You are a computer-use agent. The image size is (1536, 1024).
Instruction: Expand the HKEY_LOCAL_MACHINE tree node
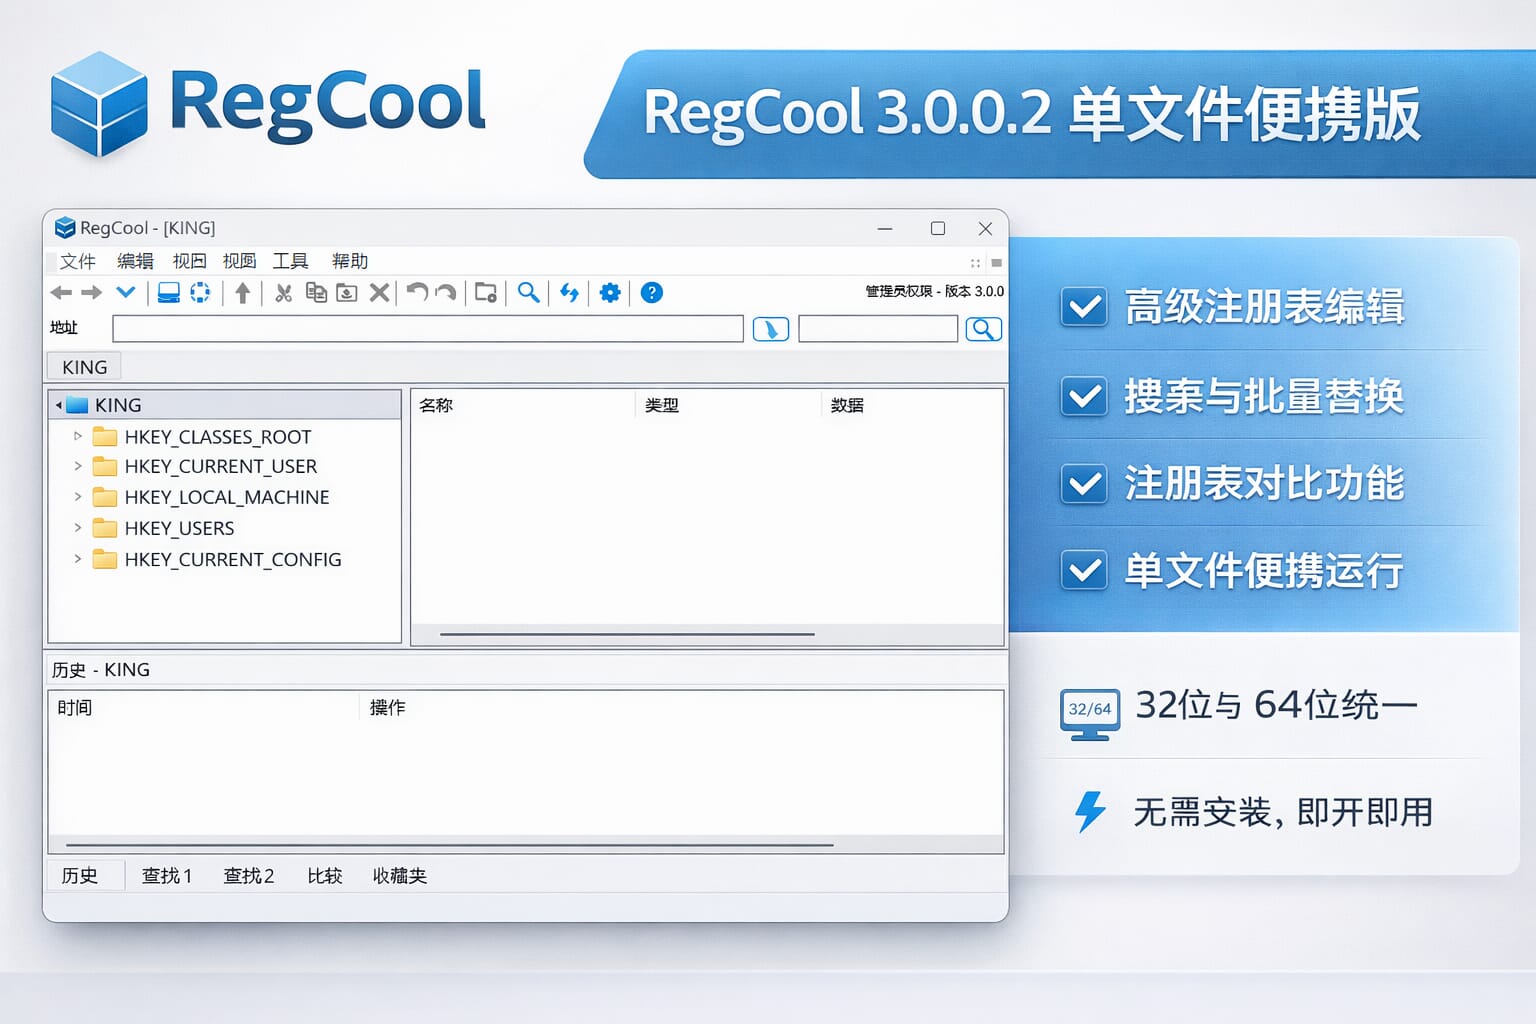[x=79, y=497]
